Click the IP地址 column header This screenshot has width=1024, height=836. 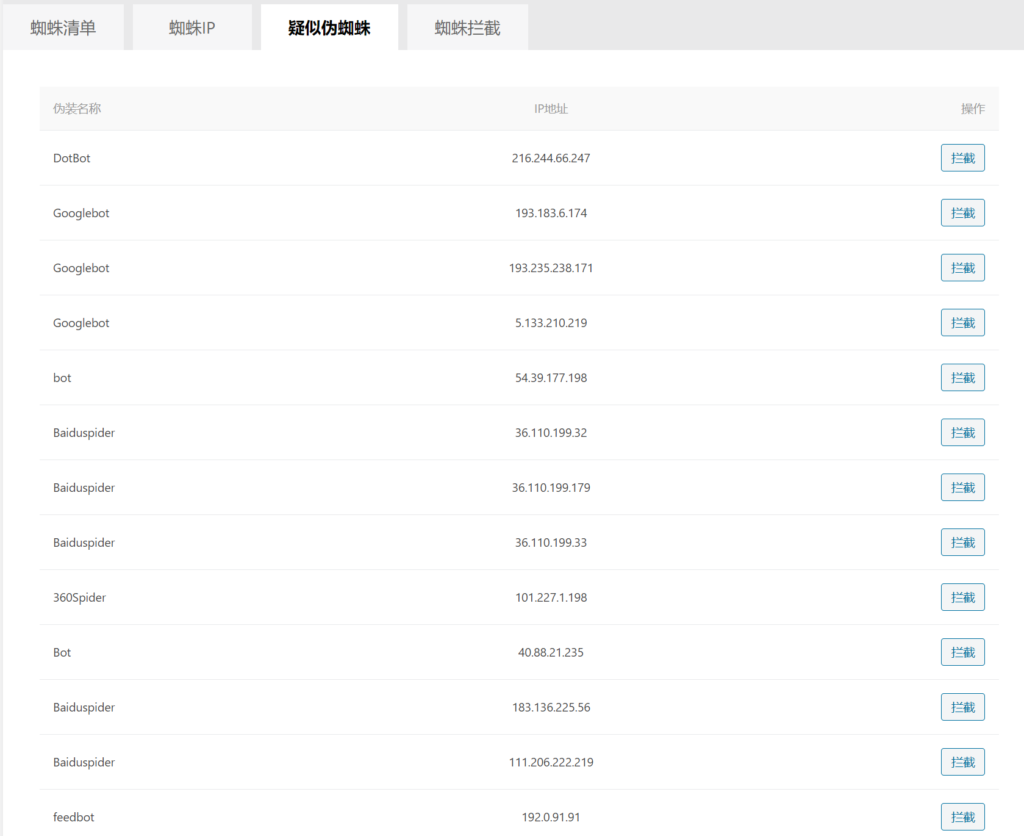pos(550,109)
